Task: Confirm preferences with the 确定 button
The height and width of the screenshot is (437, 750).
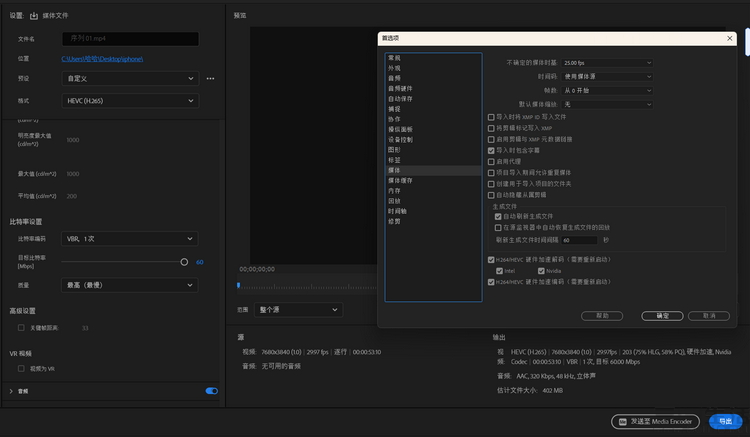Action: tap(662, 315)
